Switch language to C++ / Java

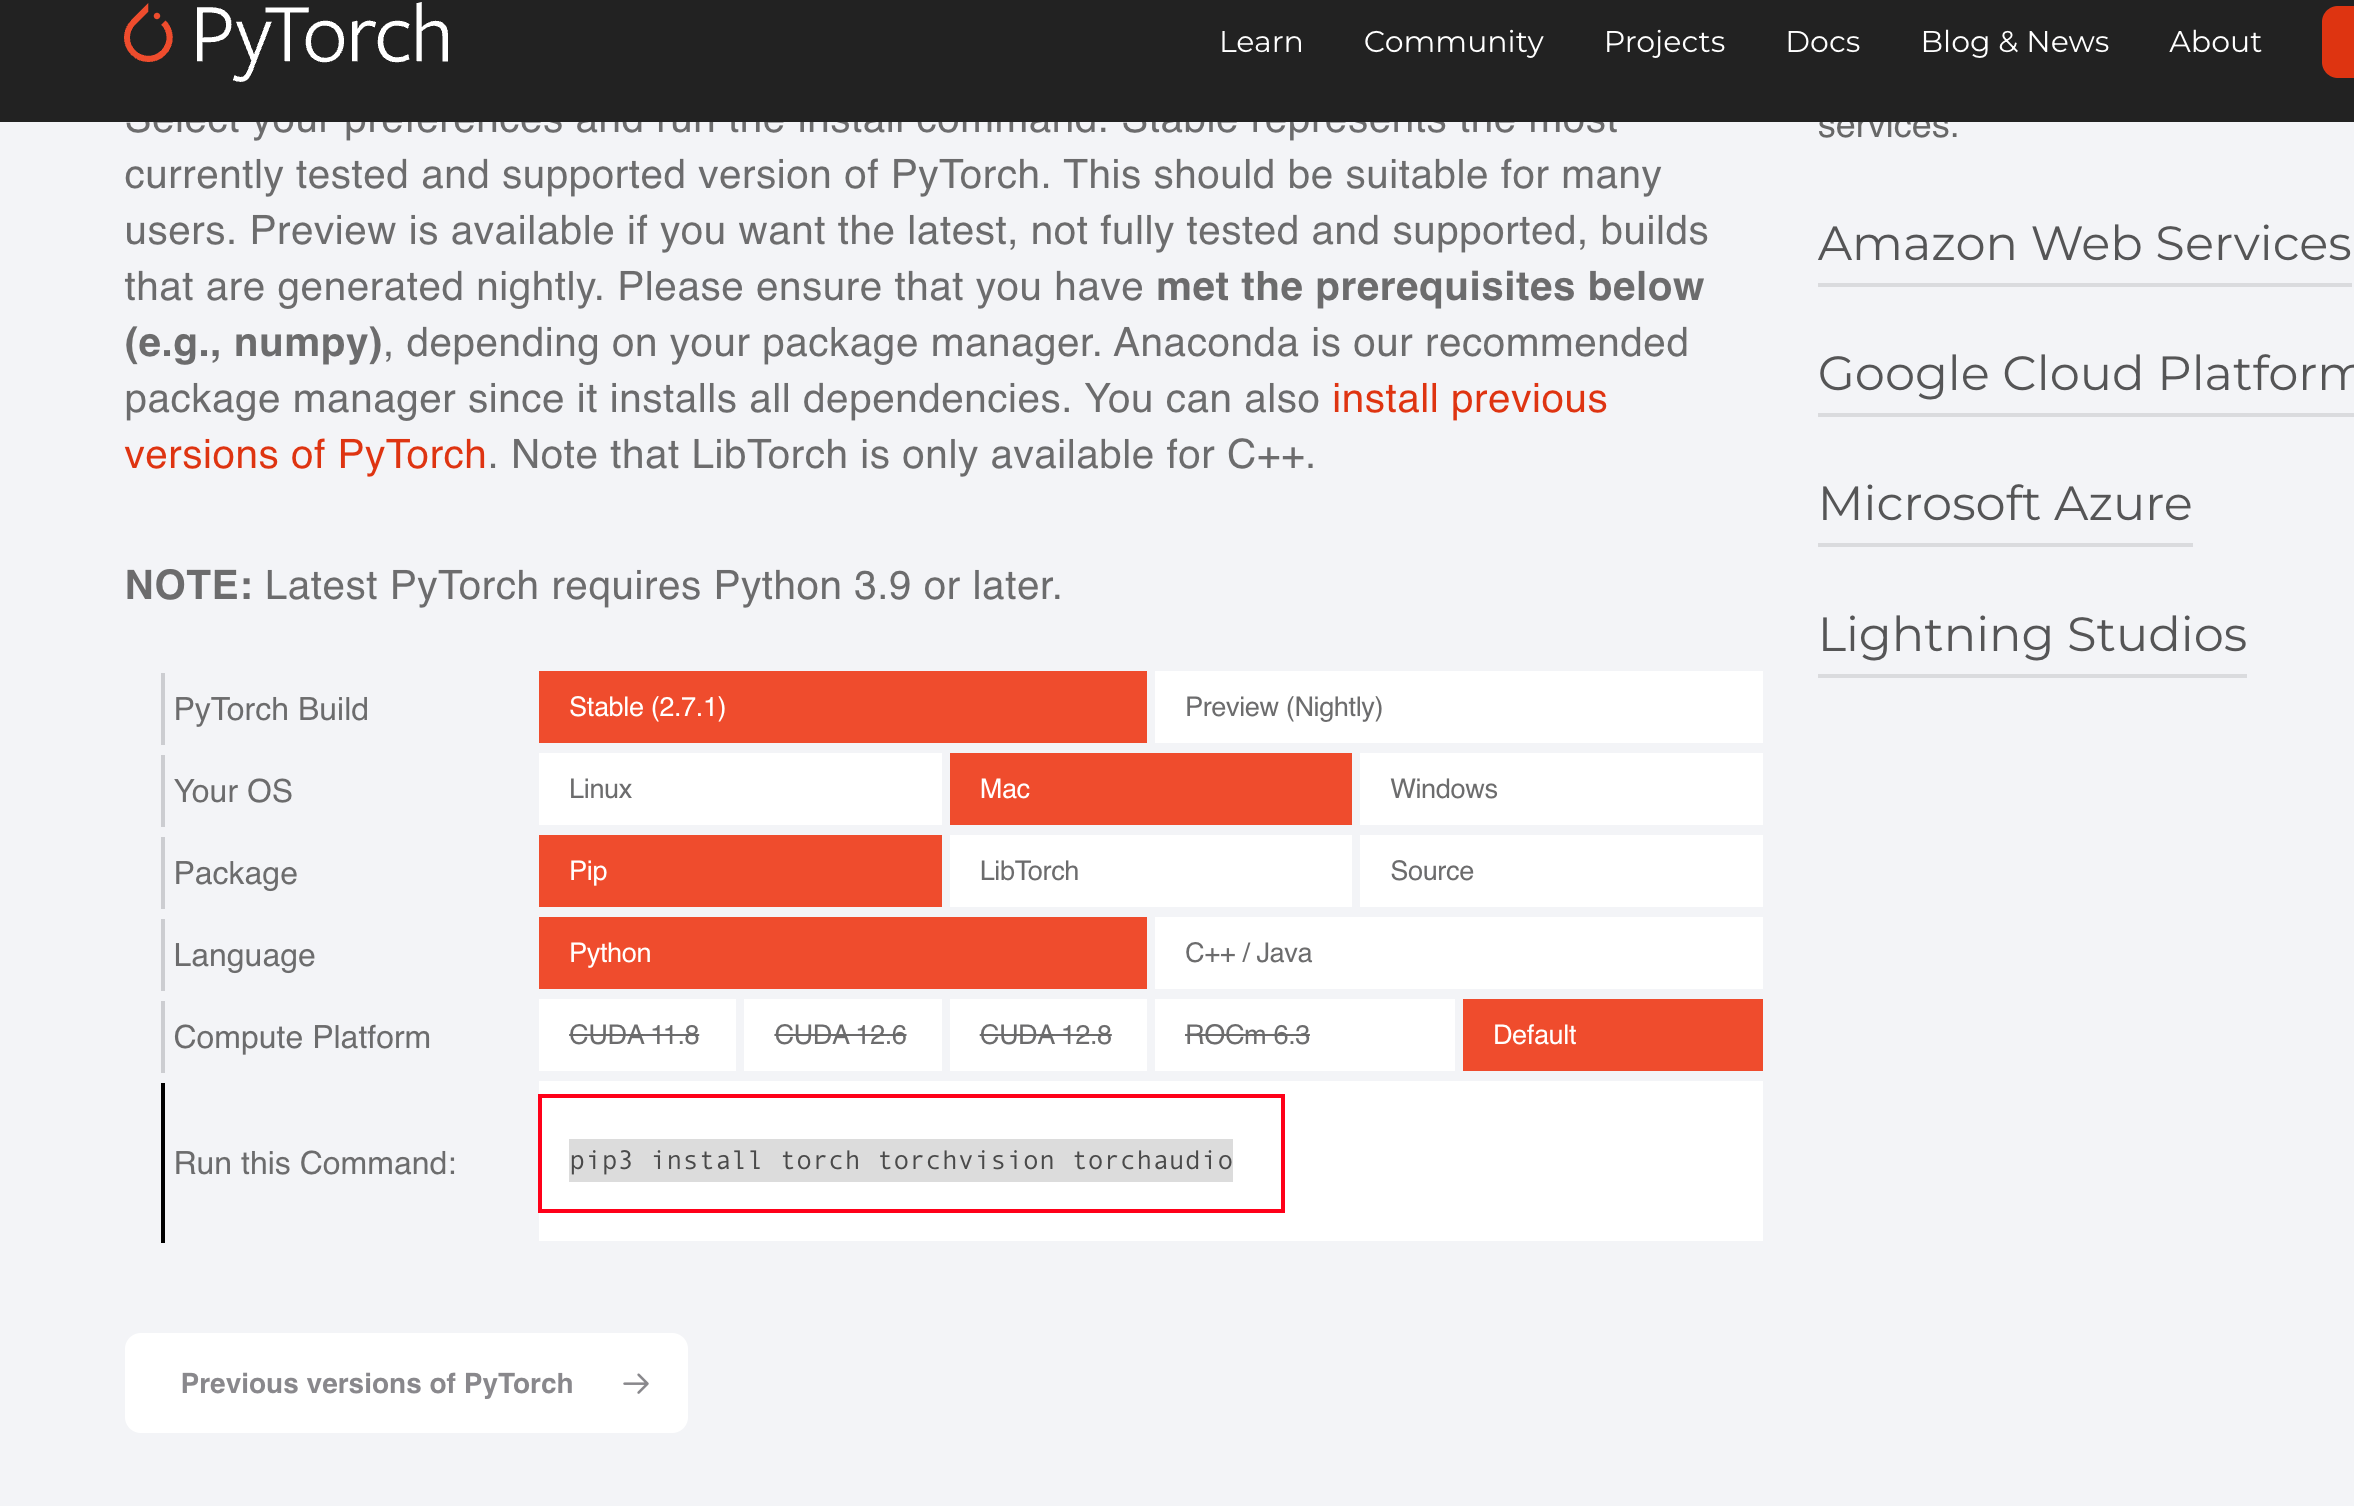(x=1457, y=953)
